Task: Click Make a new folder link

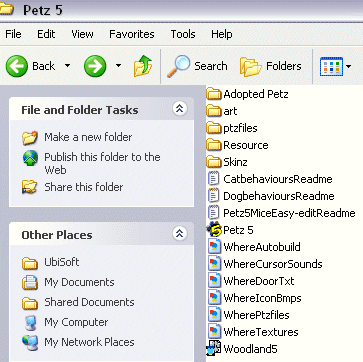Action: click(x=88, y=137)
